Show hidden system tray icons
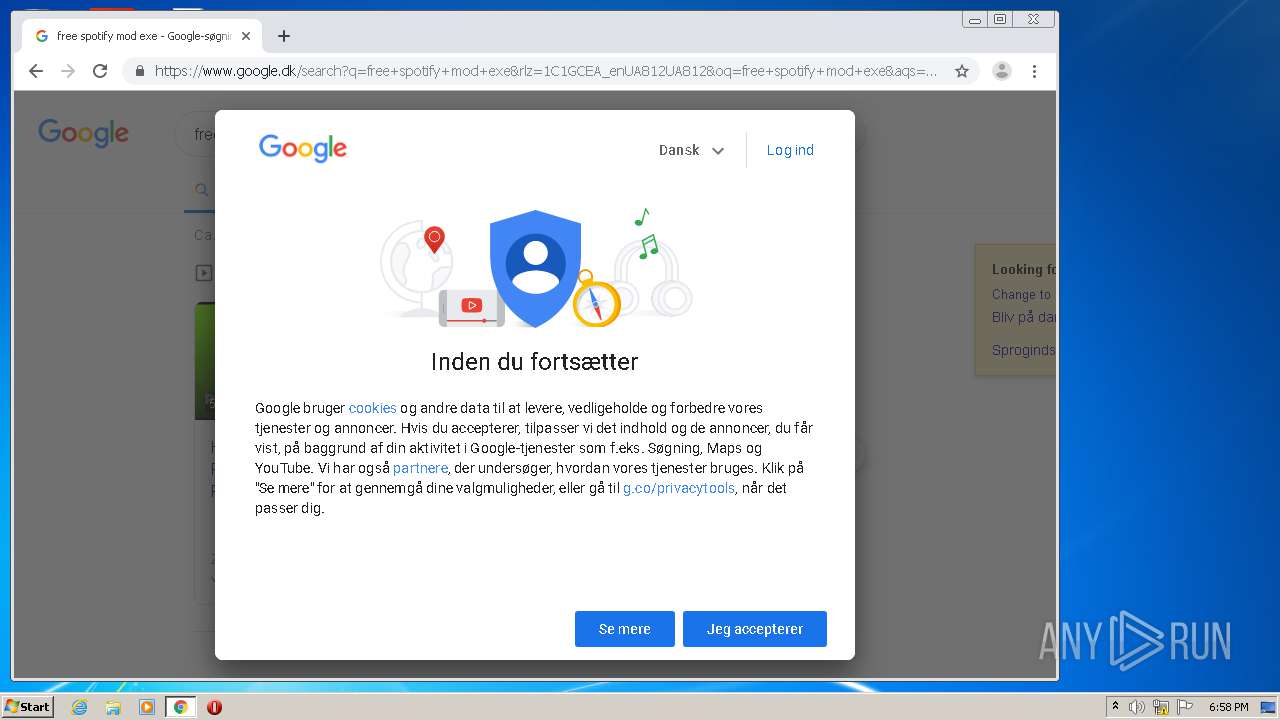The image size is (1280, 720). (1115, 707)
